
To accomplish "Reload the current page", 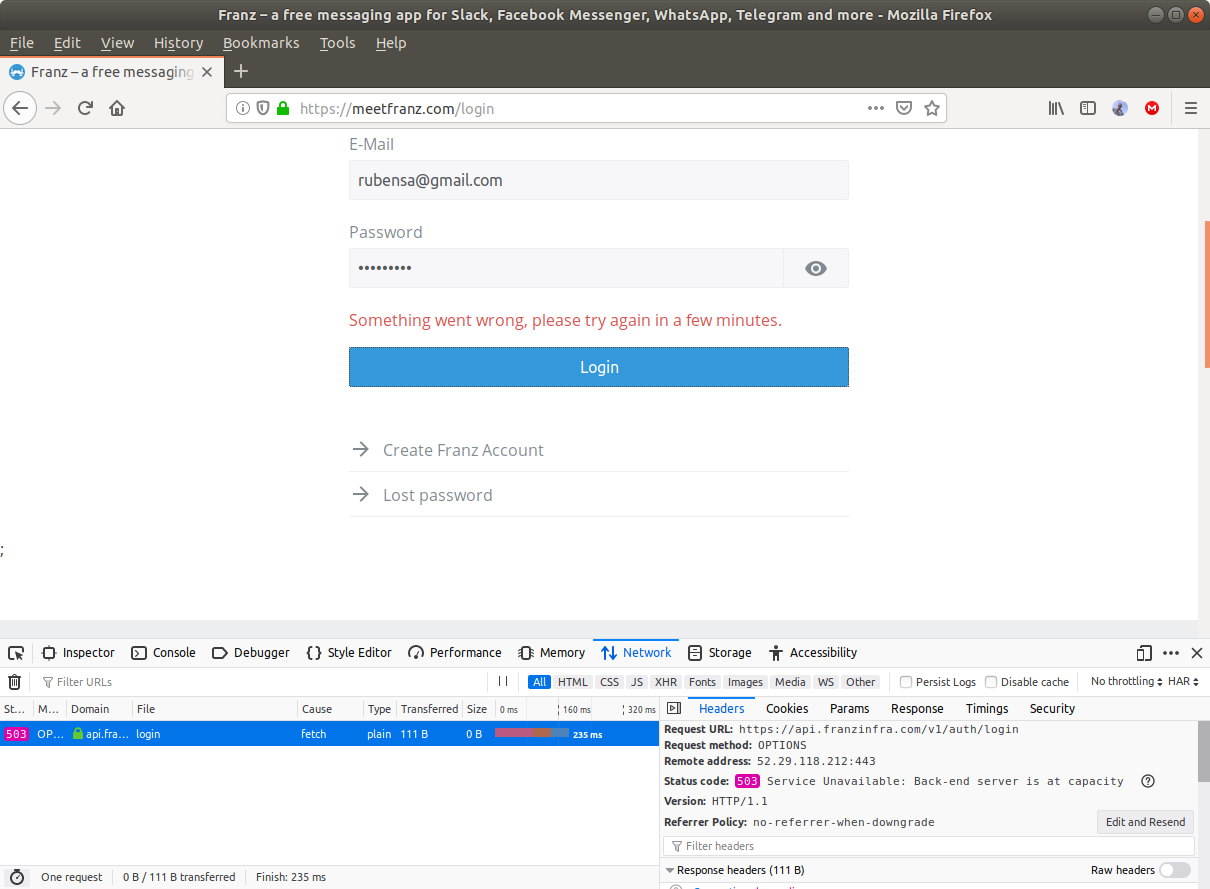I will 86,108.
